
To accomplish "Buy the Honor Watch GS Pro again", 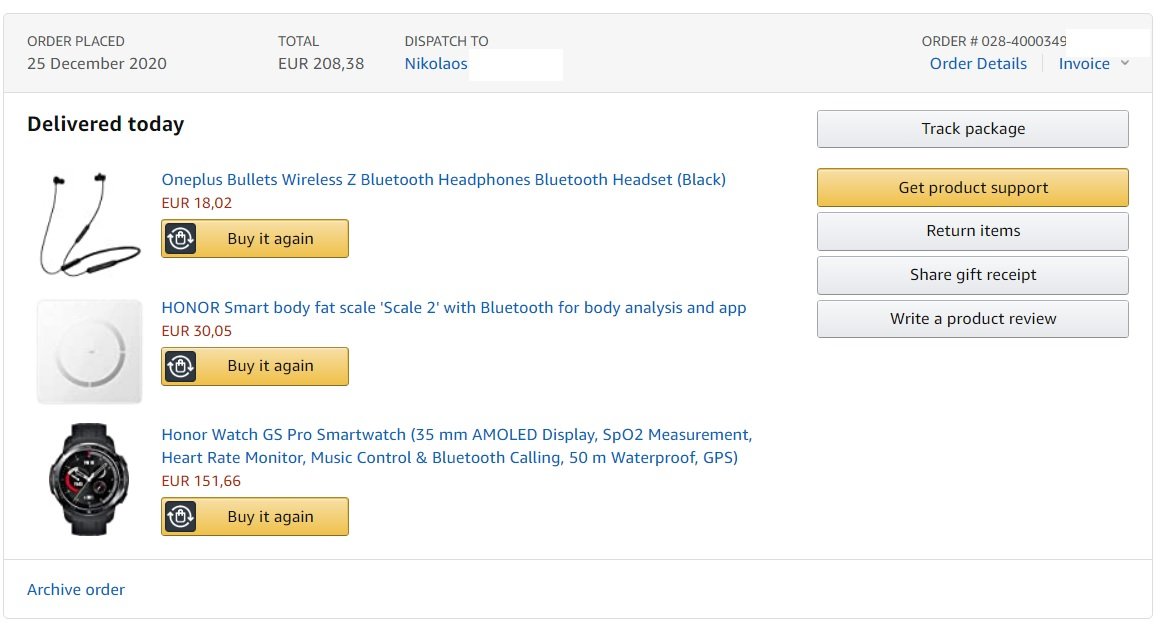I will pyautogui.click(x=255, y=517).
